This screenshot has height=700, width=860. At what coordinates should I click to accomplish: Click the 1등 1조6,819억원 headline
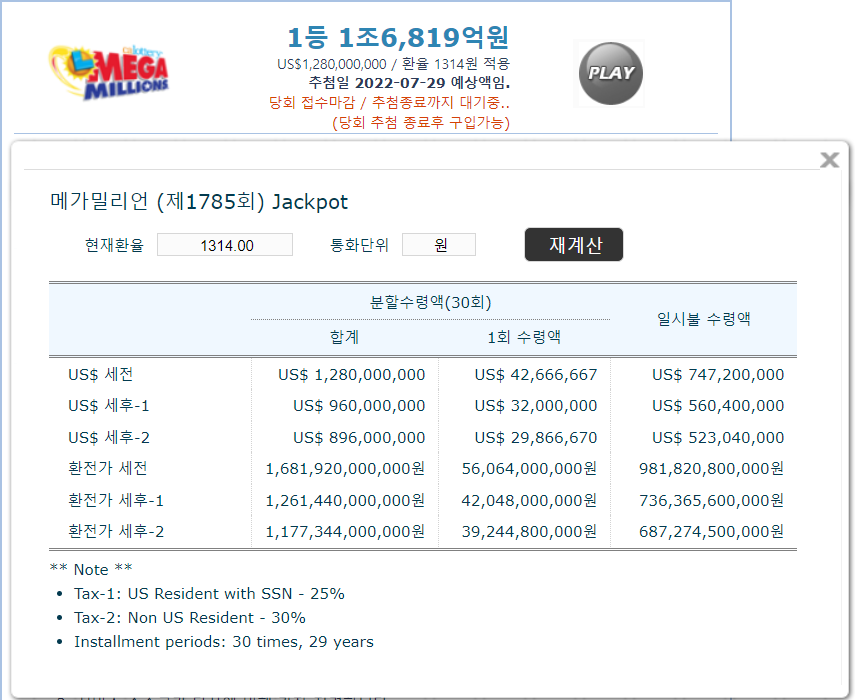399,37
